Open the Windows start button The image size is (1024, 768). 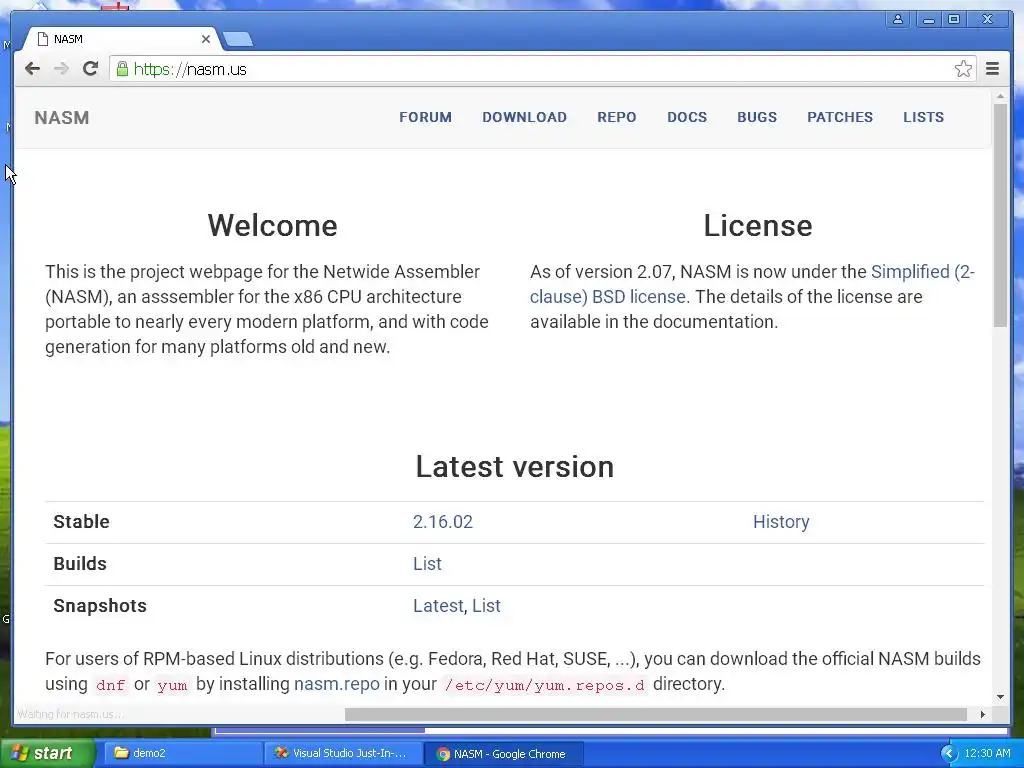46,754
